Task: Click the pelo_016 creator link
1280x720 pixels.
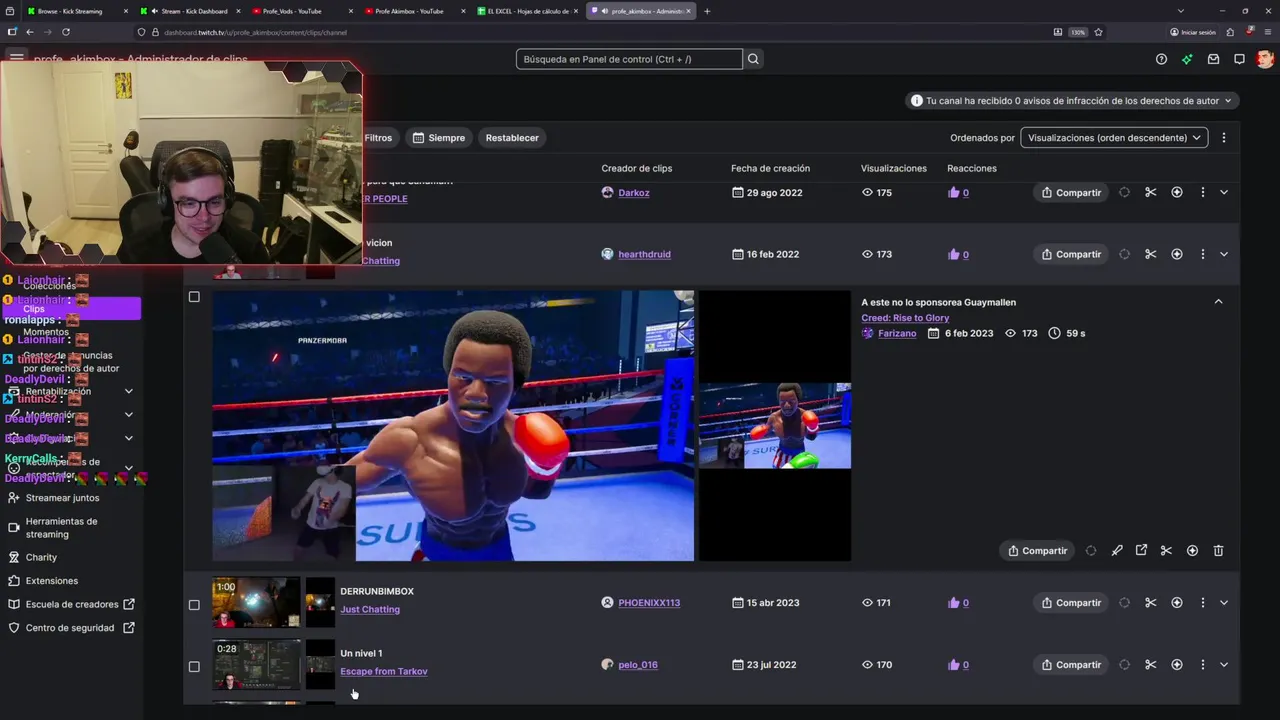Action: click(x=638, y=665)
